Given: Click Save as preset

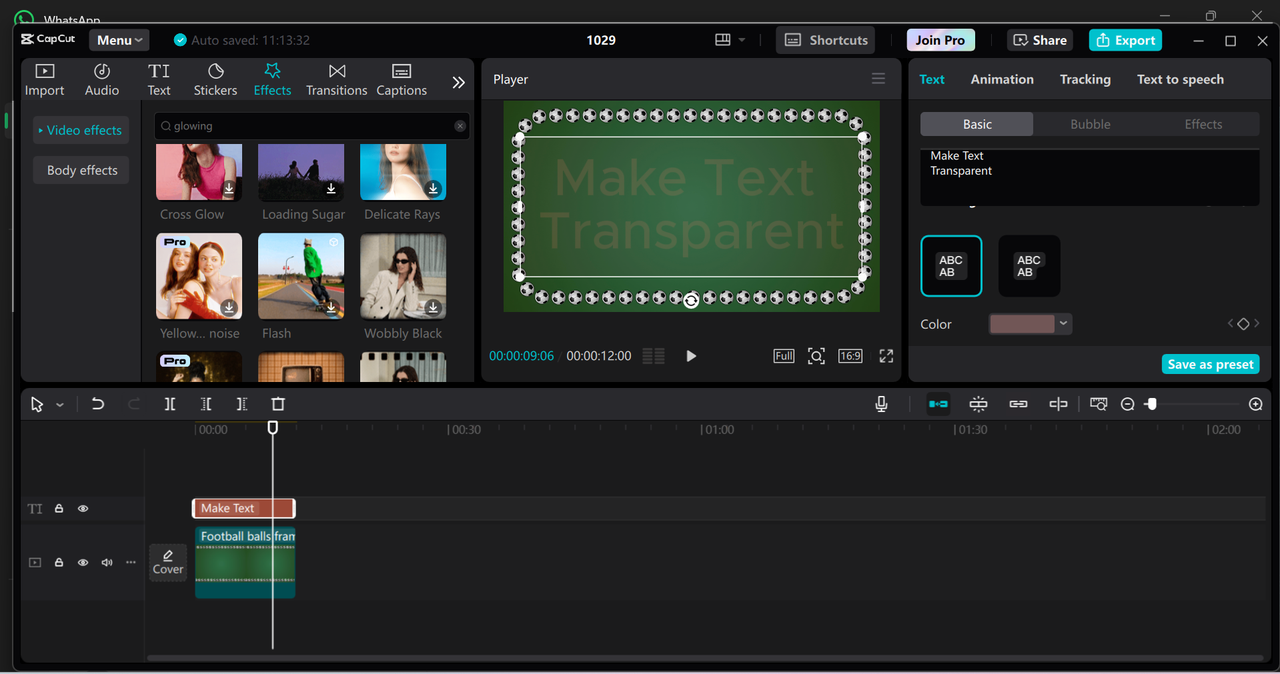Looking at the screenshot, I should coord(1210,364).
